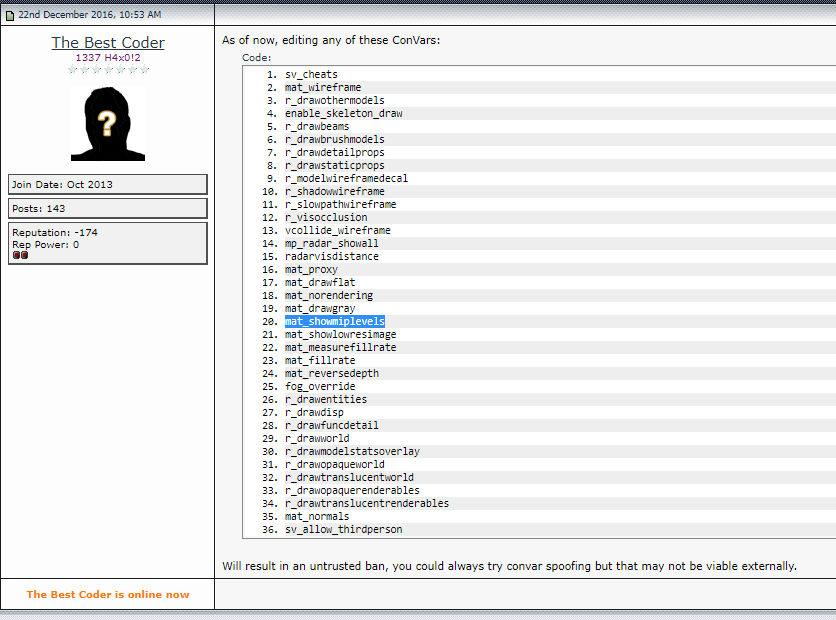This screenshot has width=836, height=620.
Task: Click the highlighted mat_showmiplevels line
Action: tap(334, 321)
